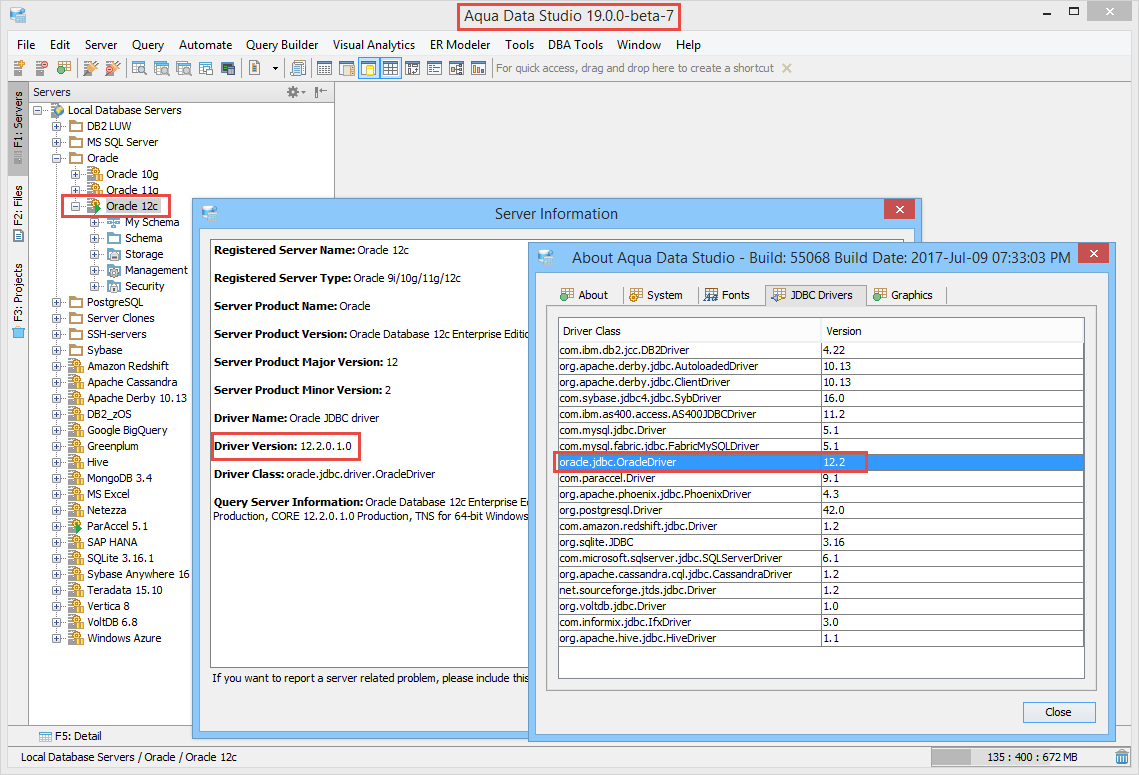Open the Server menu

[100, 45]
